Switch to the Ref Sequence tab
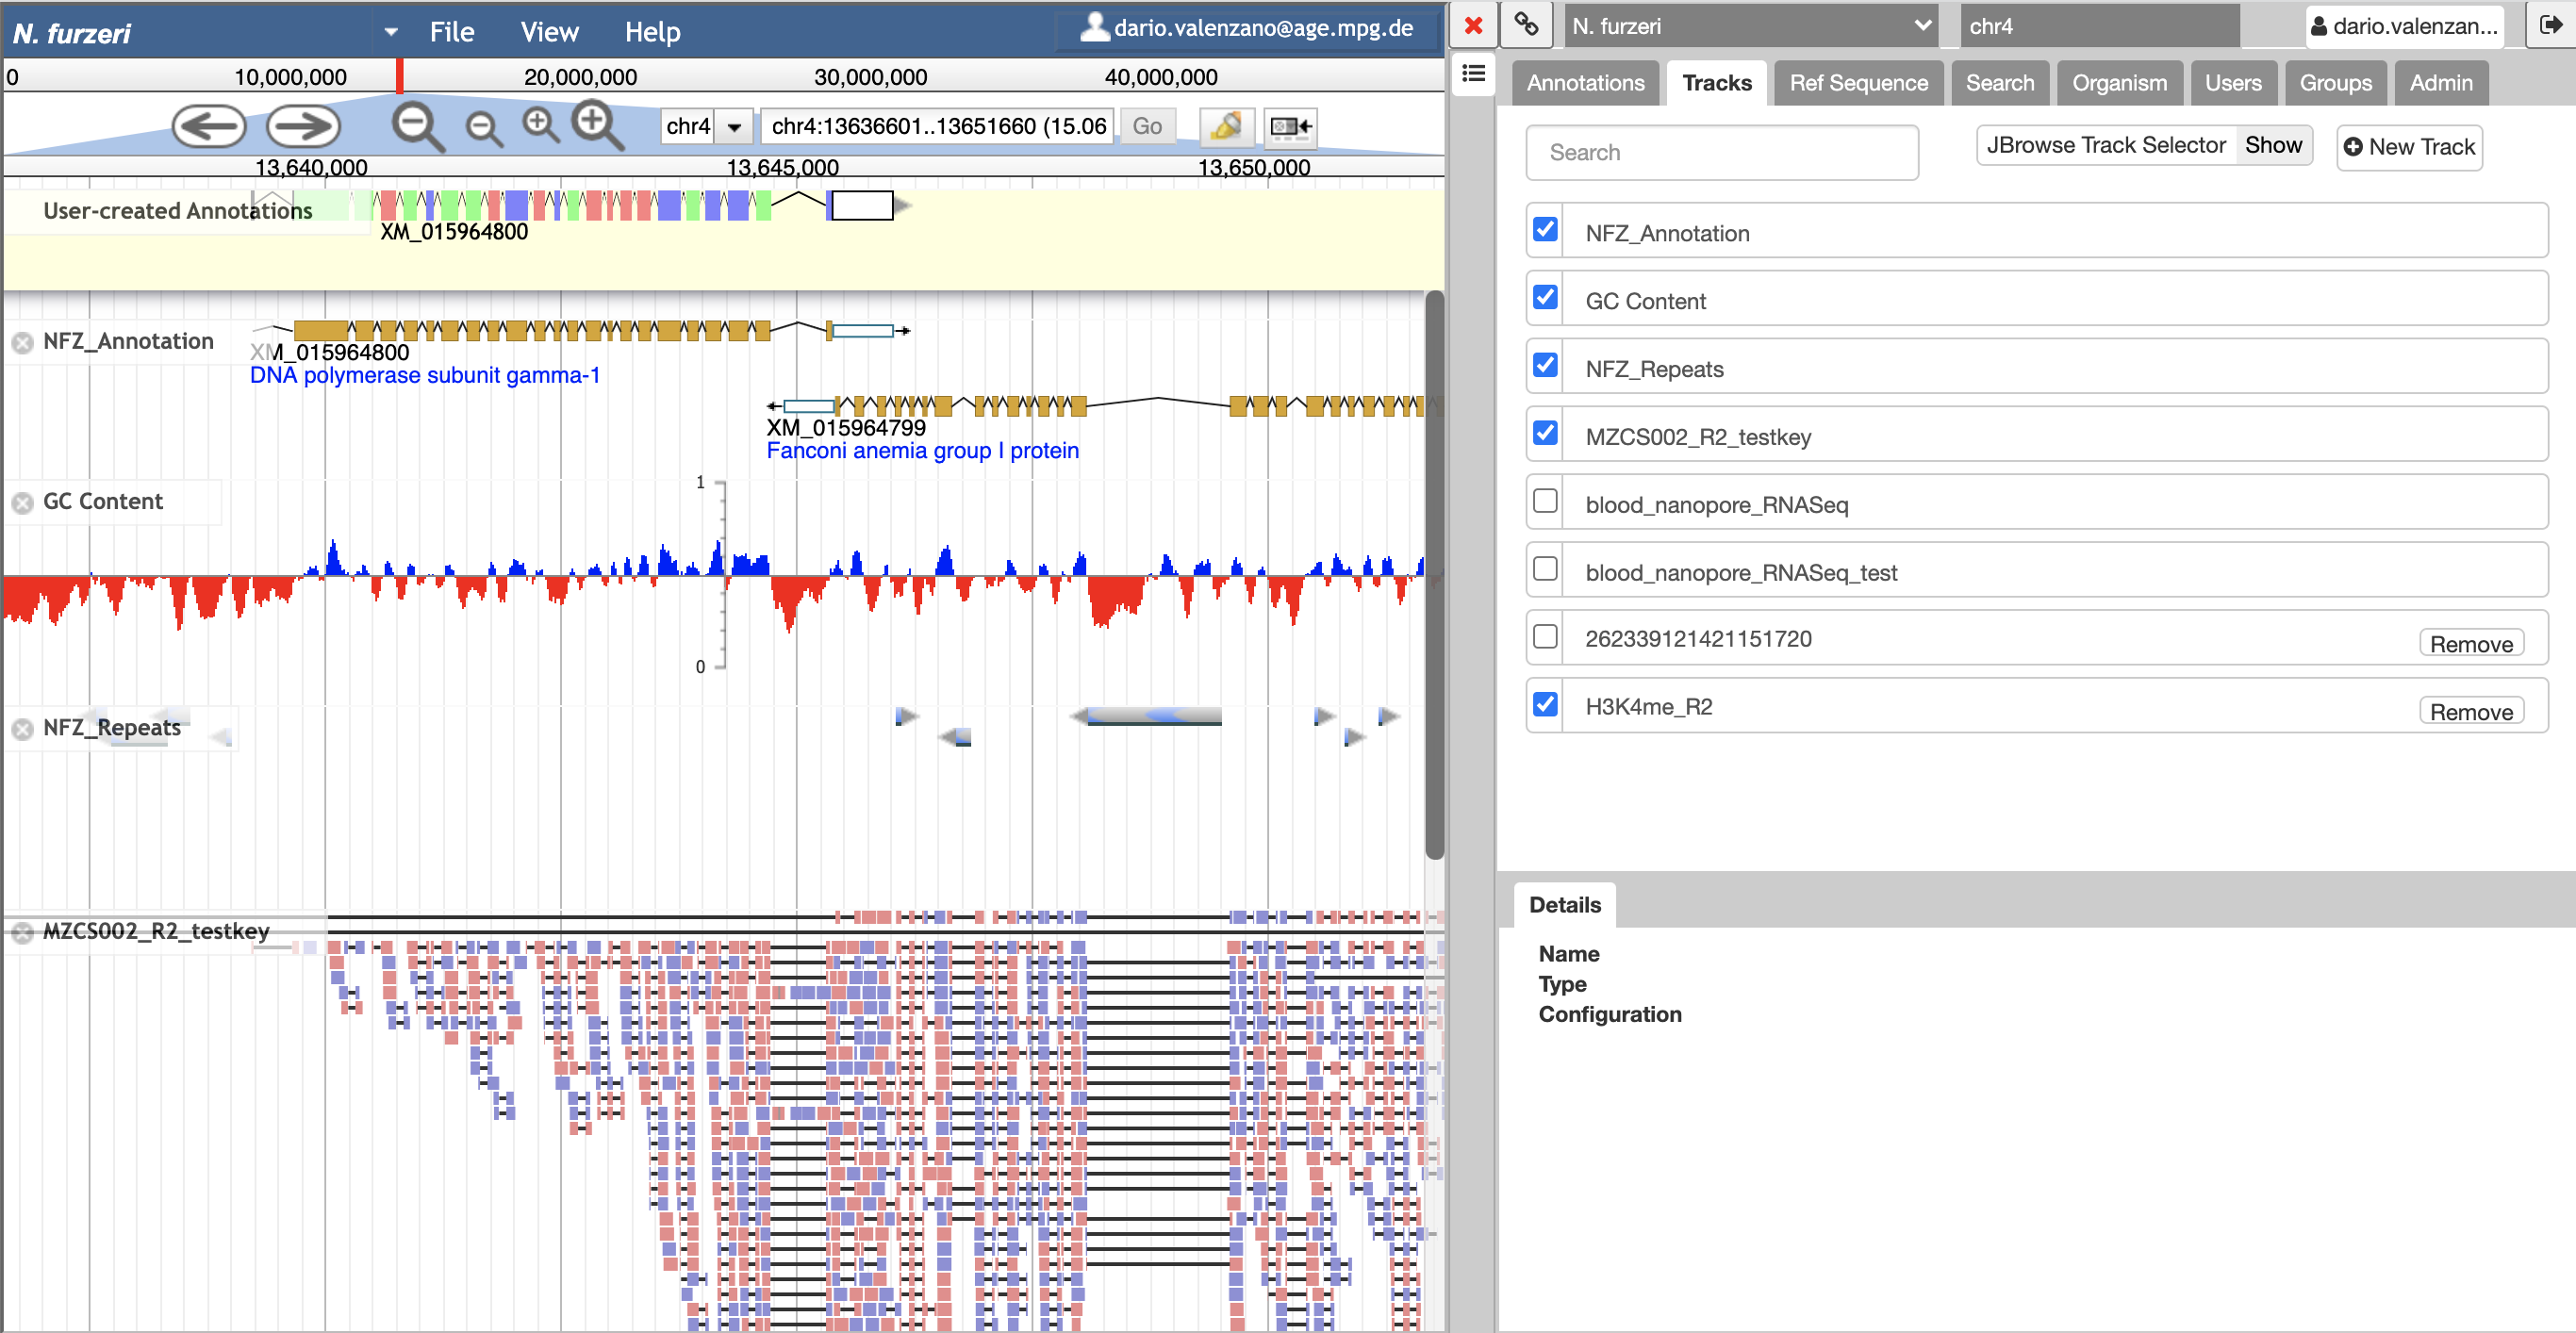The image size is (2576, 1333). pyautogui.click(x=1858, y=83)
